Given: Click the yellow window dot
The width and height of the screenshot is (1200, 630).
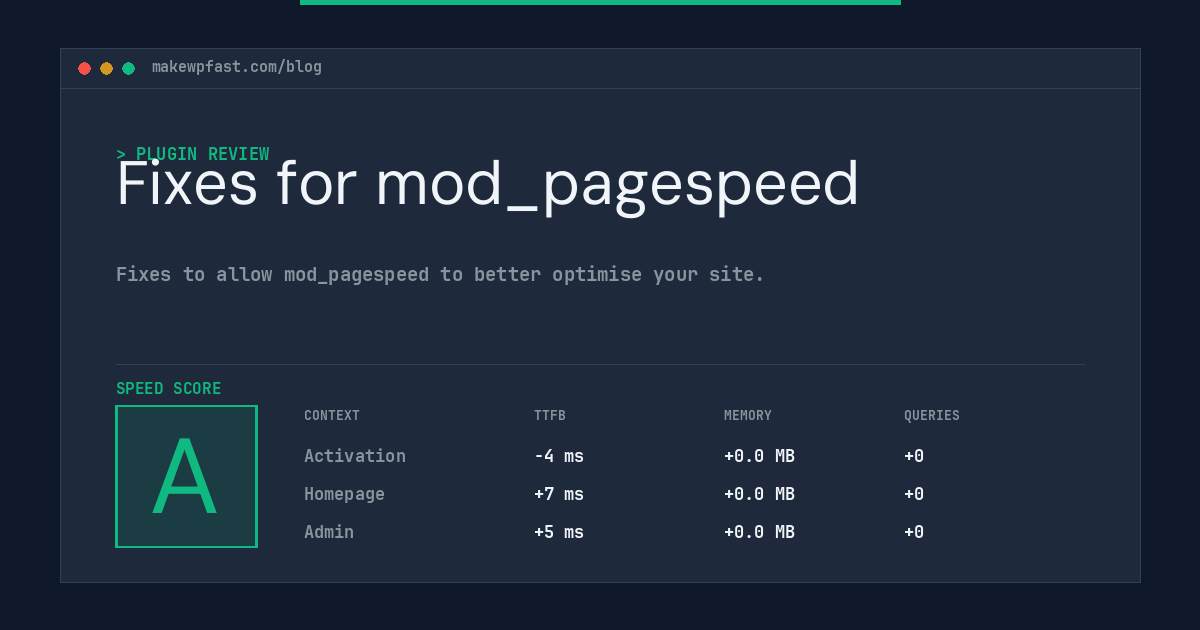Looking at the screenshot, I should (x=106, y=68).
